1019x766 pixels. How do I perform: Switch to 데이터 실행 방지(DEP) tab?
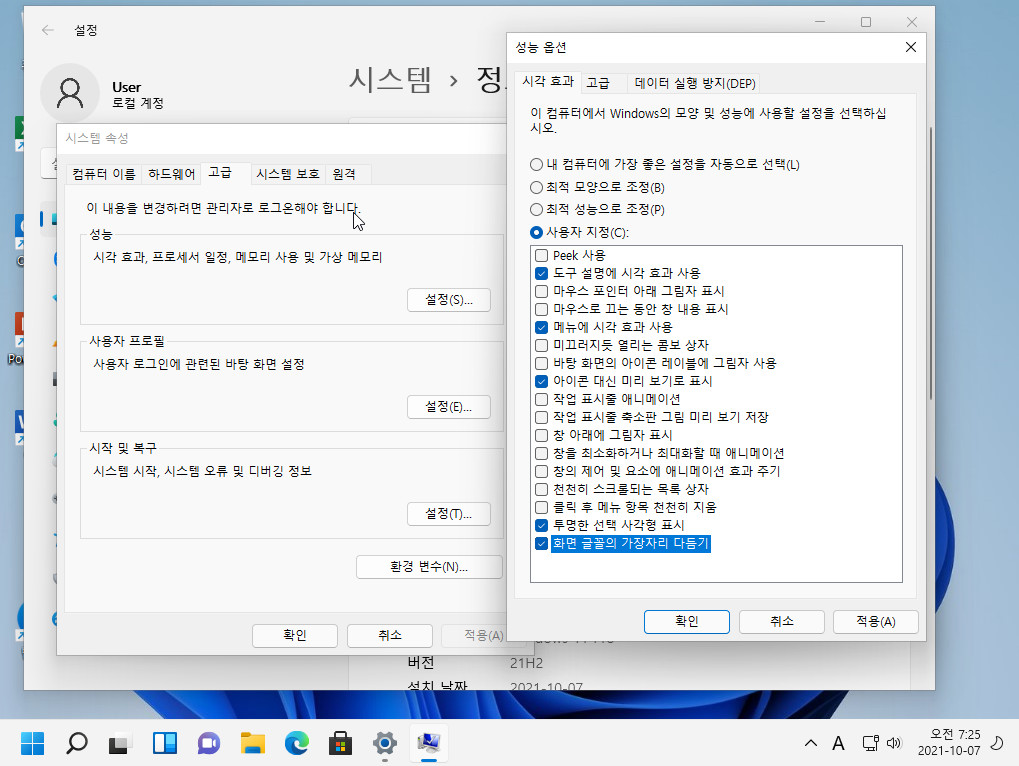(695, 83)
